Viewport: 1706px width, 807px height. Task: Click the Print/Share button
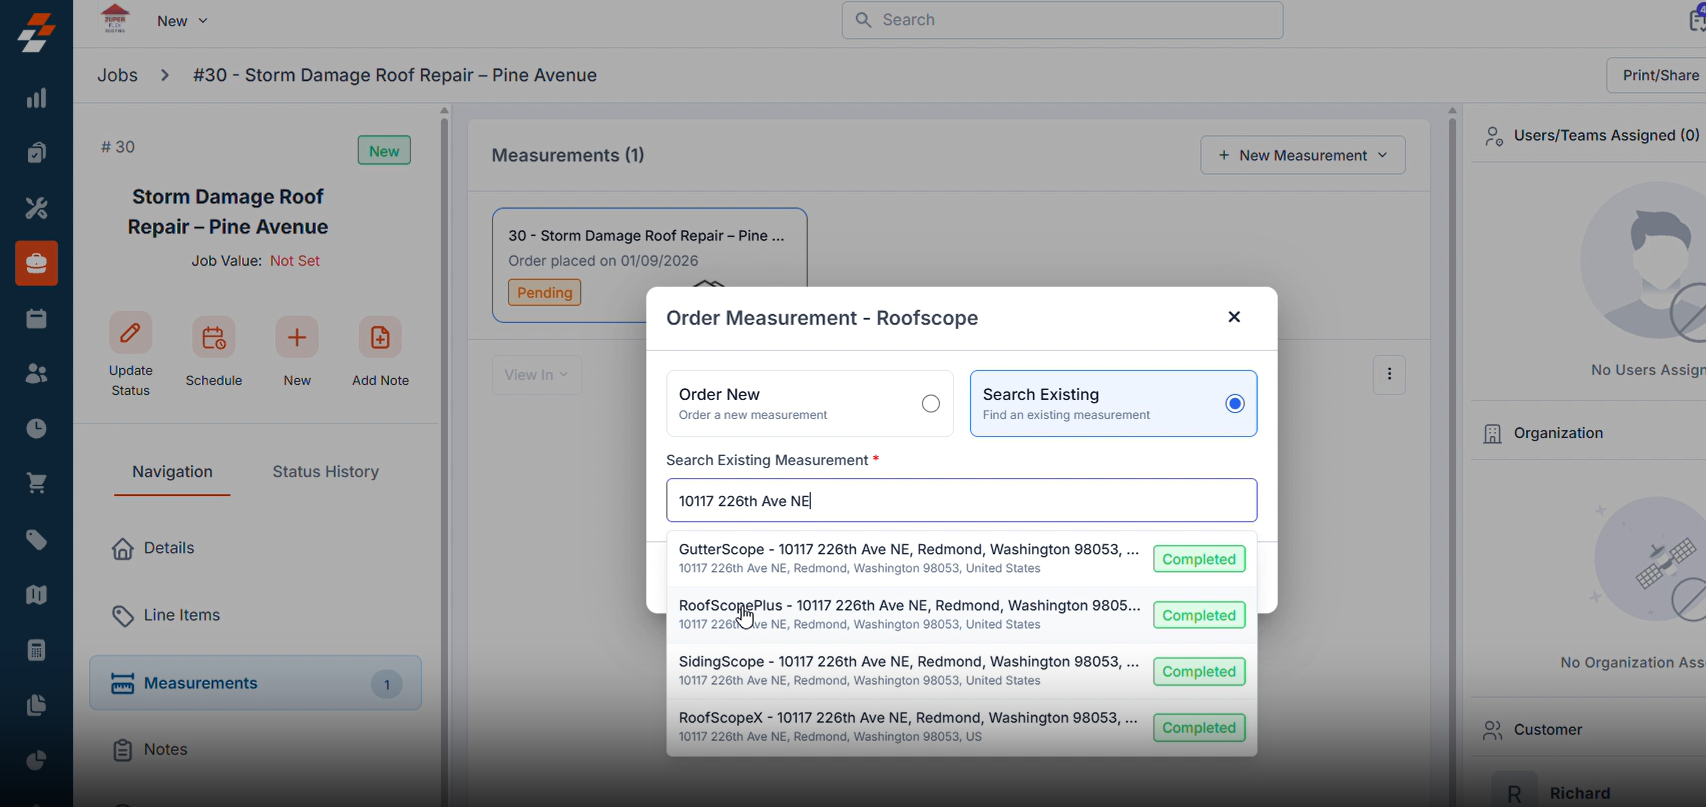pyautogui.click(x=1659, y=75)
